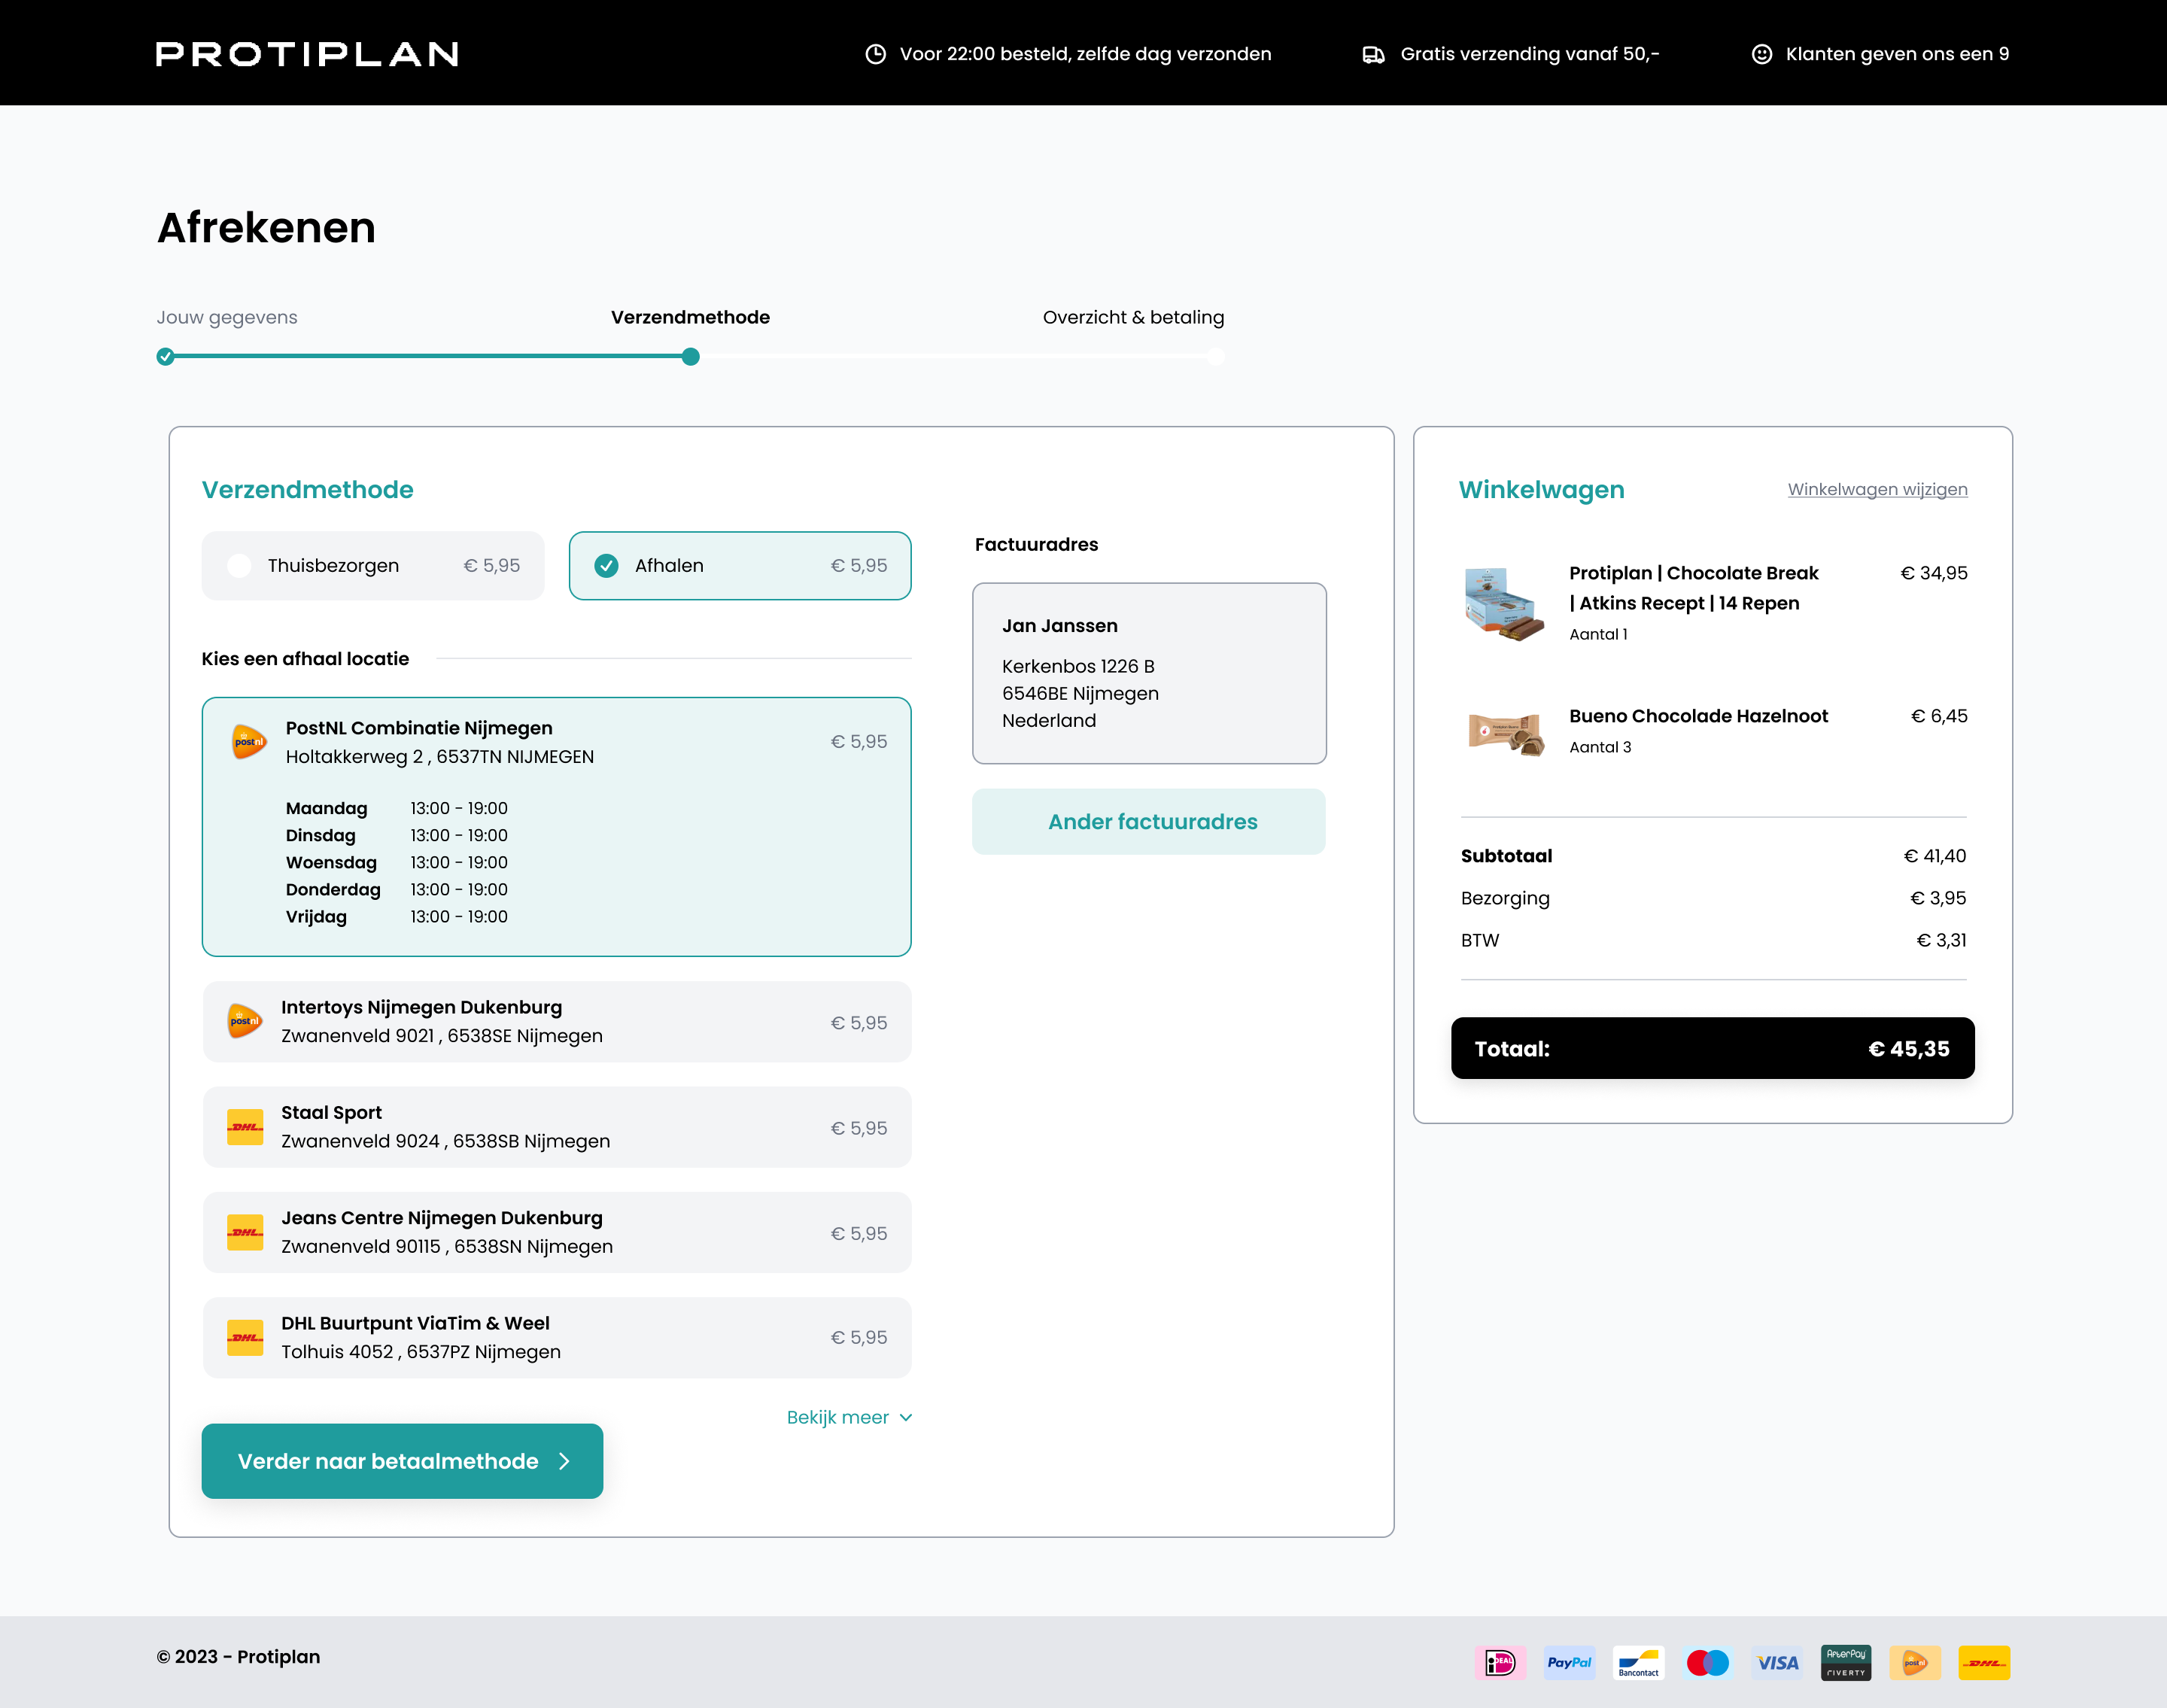Click the DHL logo next to Staal Sport

245,1127
